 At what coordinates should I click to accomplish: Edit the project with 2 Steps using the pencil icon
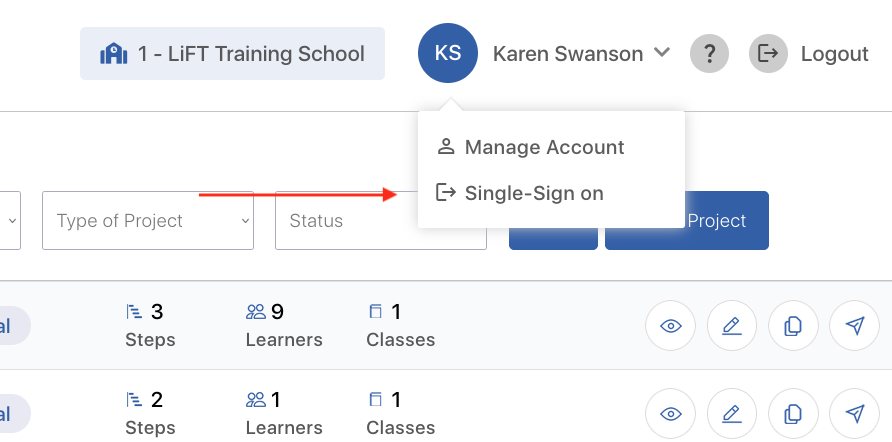coord(732,414)
